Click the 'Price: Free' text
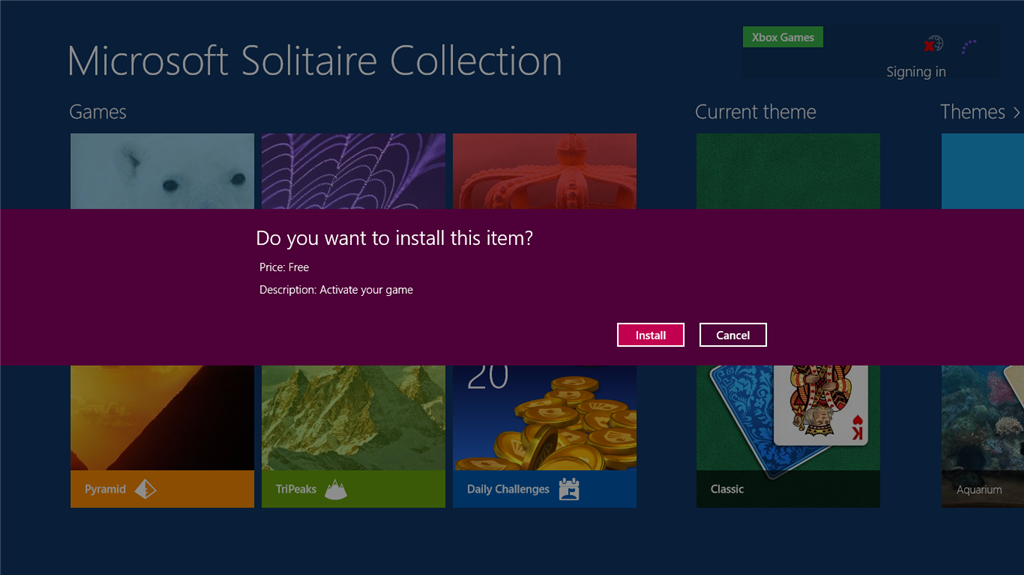 (x=284, y=267)
